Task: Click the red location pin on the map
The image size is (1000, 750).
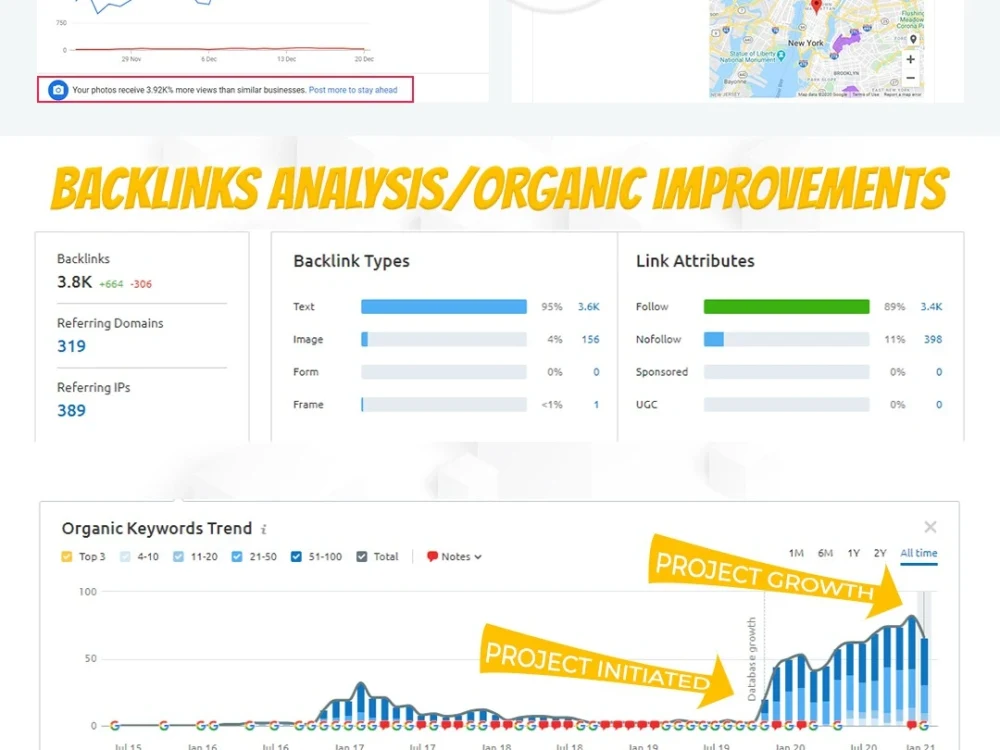Action: 816,6
